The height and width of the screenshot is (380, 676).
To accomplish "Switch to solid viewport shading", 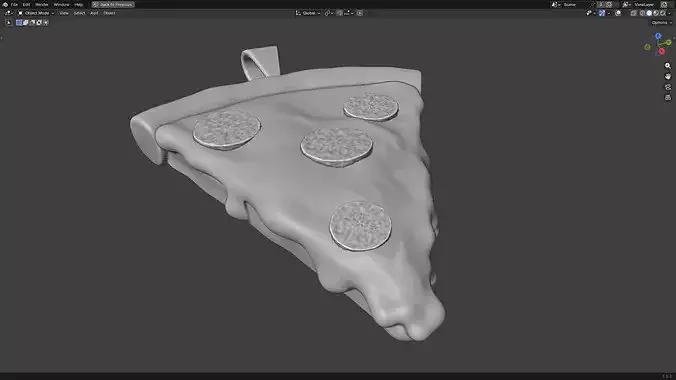I will coord(649,13).
